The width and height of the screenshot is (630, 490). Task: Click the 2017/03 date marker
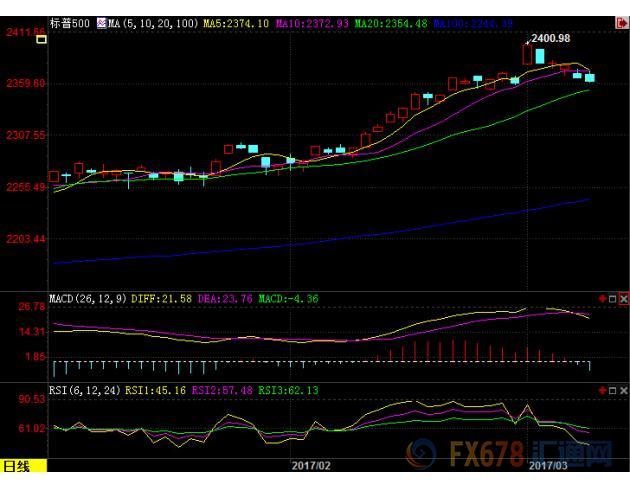coord(548,466)
